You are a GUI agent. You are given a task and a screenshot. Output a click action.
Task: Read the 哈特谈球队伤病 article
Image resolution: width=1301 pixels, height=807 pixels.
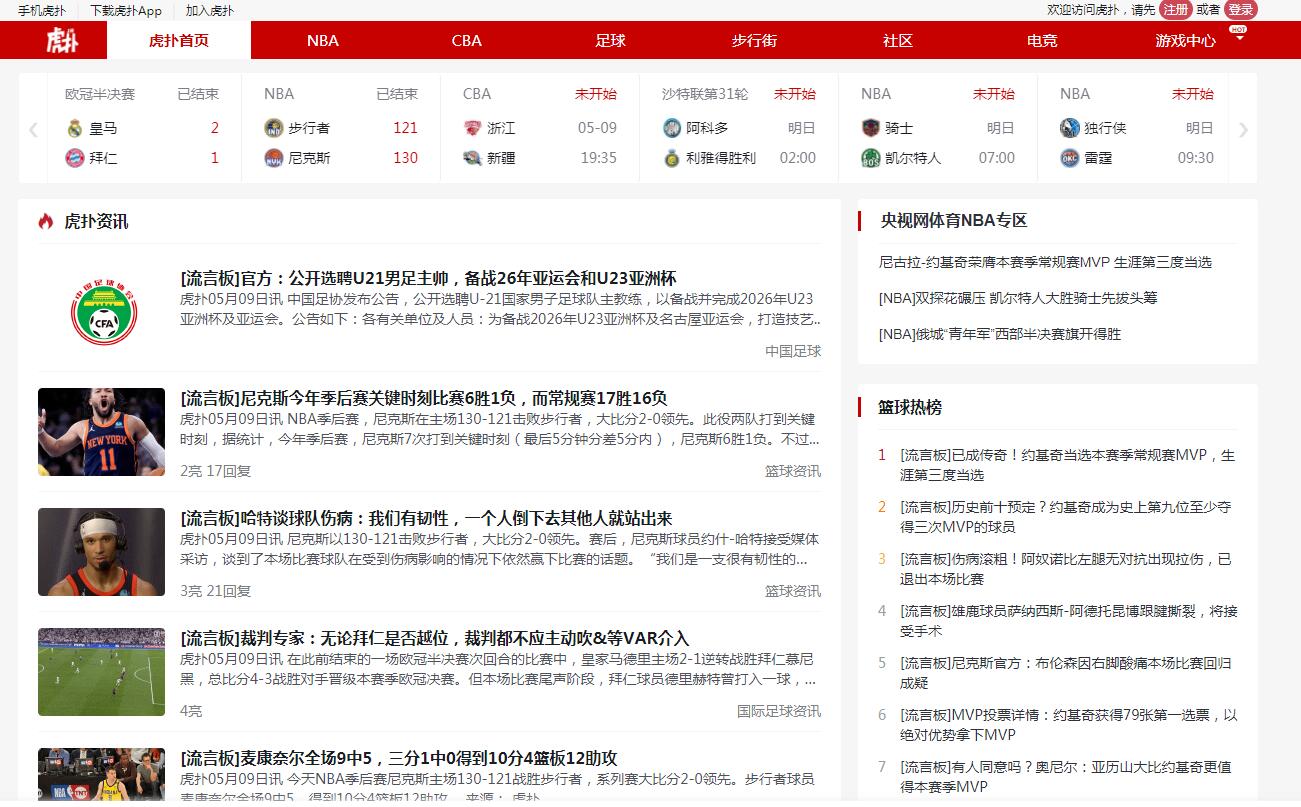pyautogui.click(x=427, y=518)
